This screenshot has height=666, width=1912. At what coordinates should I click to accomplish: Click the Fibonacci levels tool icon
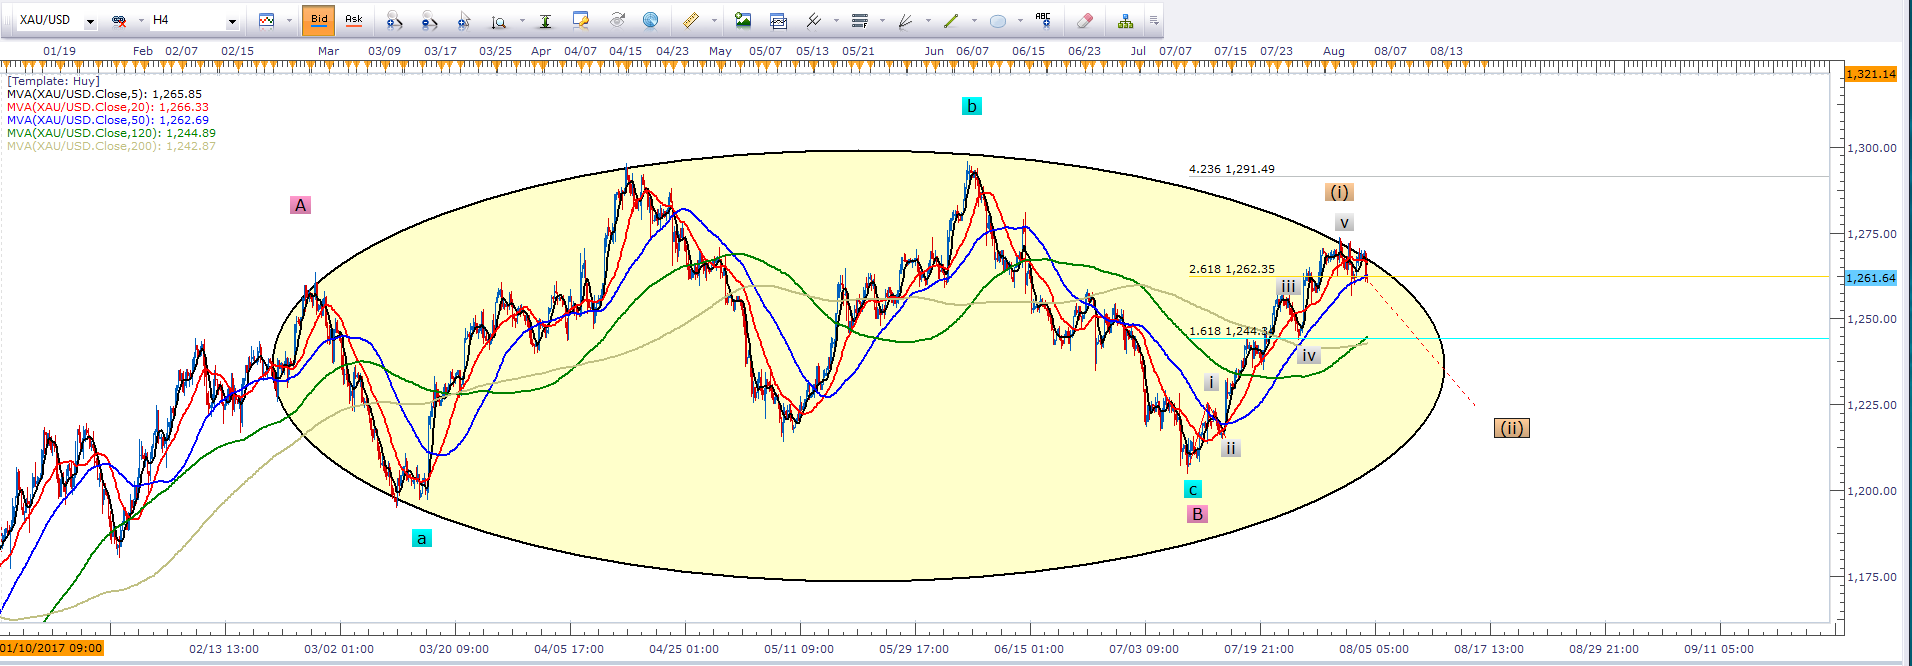coord(859,20)
